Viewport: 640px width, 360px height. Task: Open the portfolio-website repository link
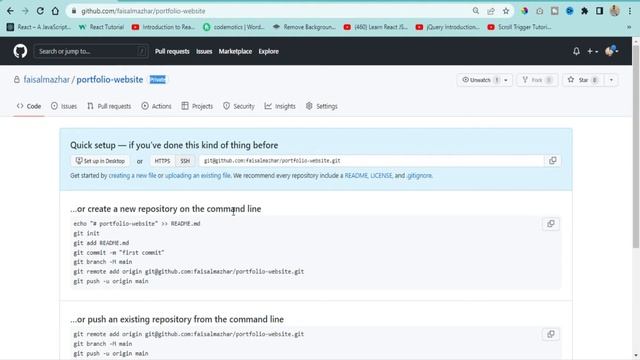pos(110,80)
